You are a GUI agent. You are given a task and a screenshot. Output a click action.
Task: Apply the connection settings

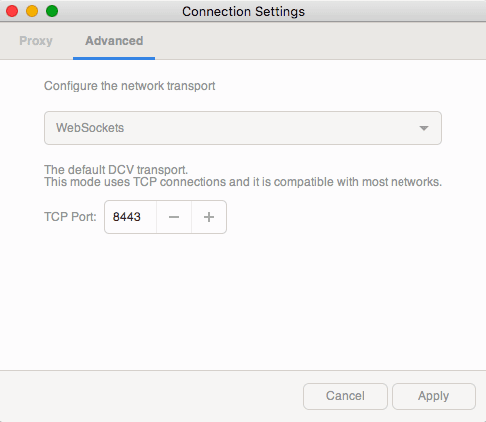click(434, 396)
